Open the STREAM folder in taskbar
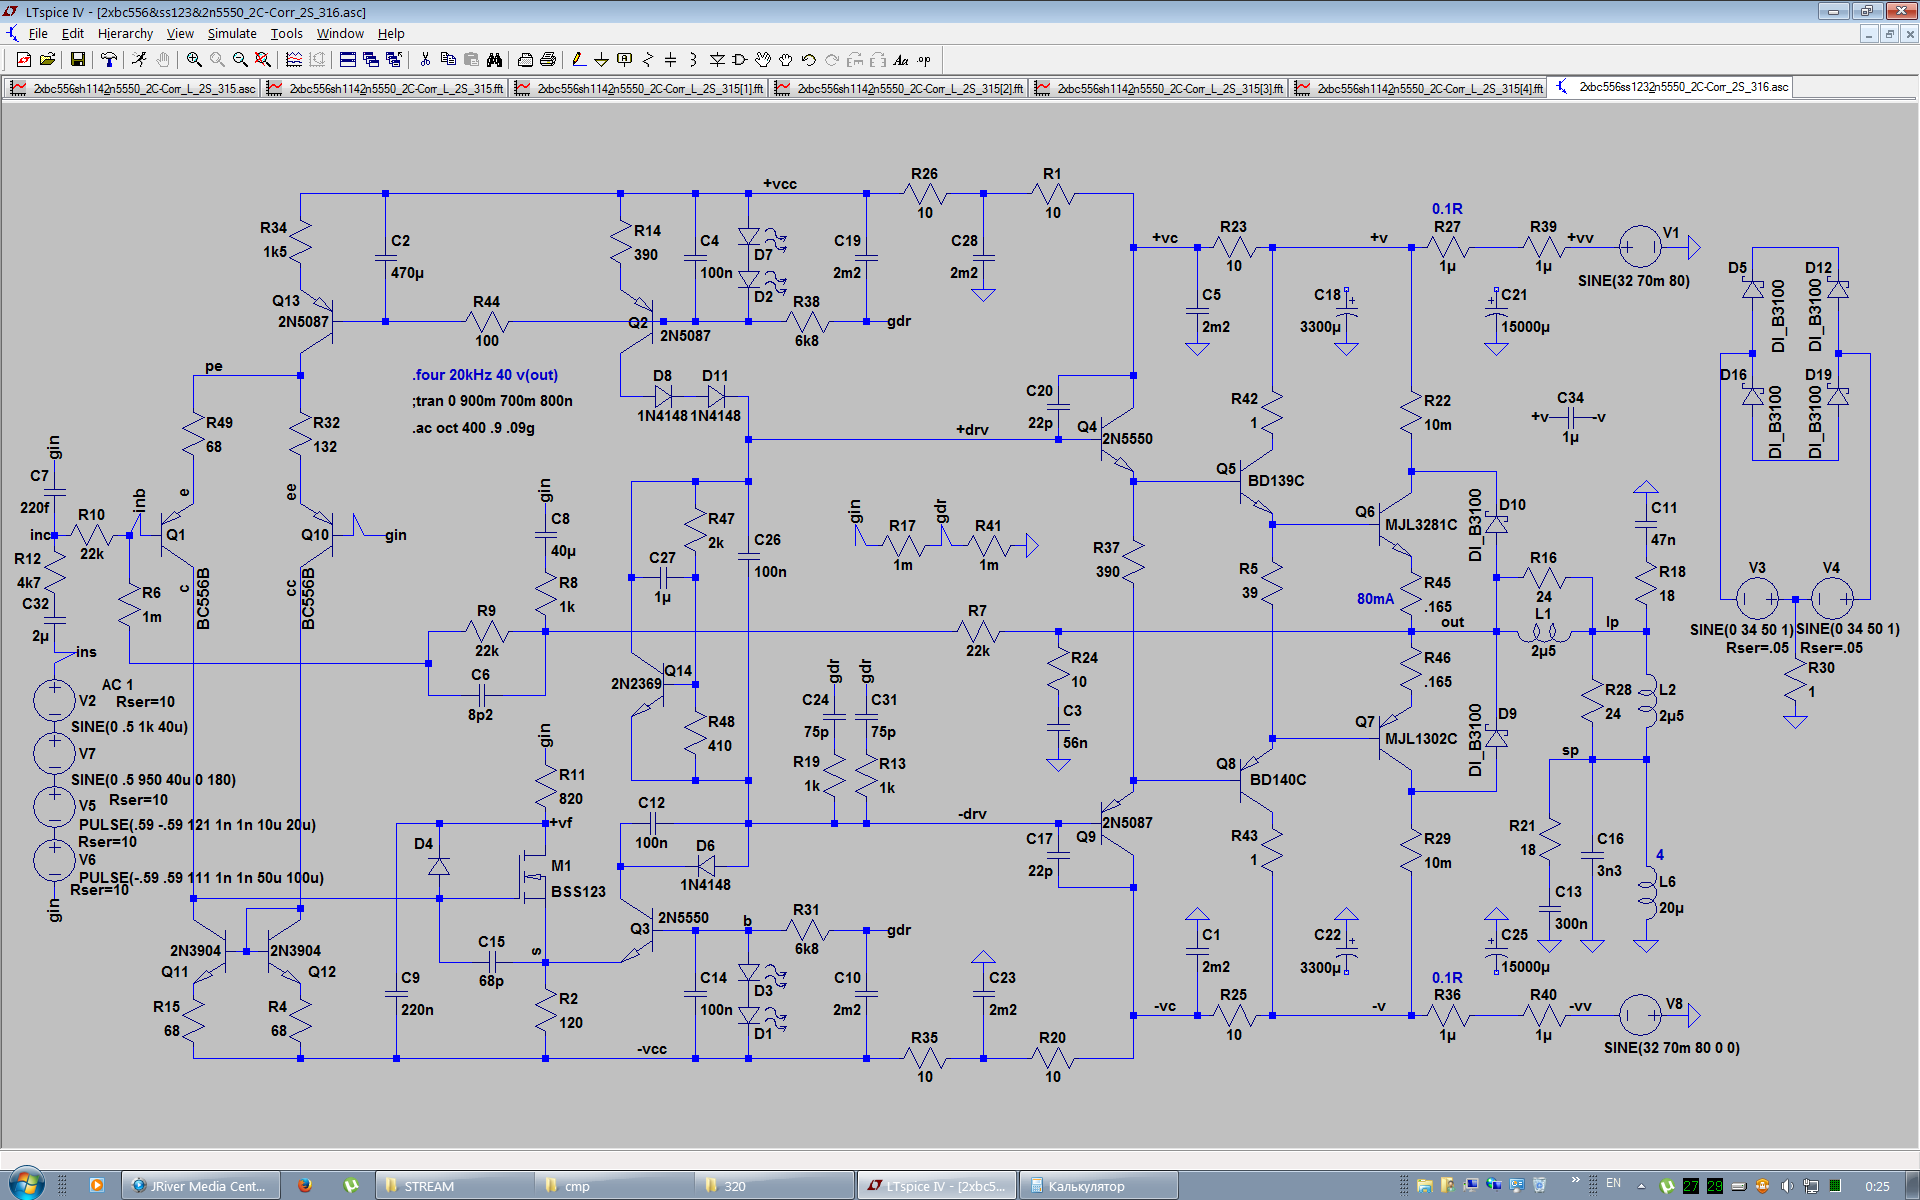 pos(454,1186)
